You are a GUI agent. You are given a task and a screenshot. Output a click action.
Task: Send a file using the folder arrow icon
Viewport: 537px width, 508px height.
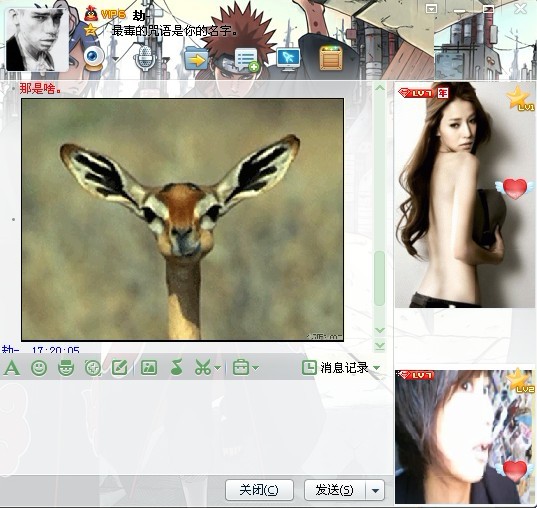[x=196, y=59]
